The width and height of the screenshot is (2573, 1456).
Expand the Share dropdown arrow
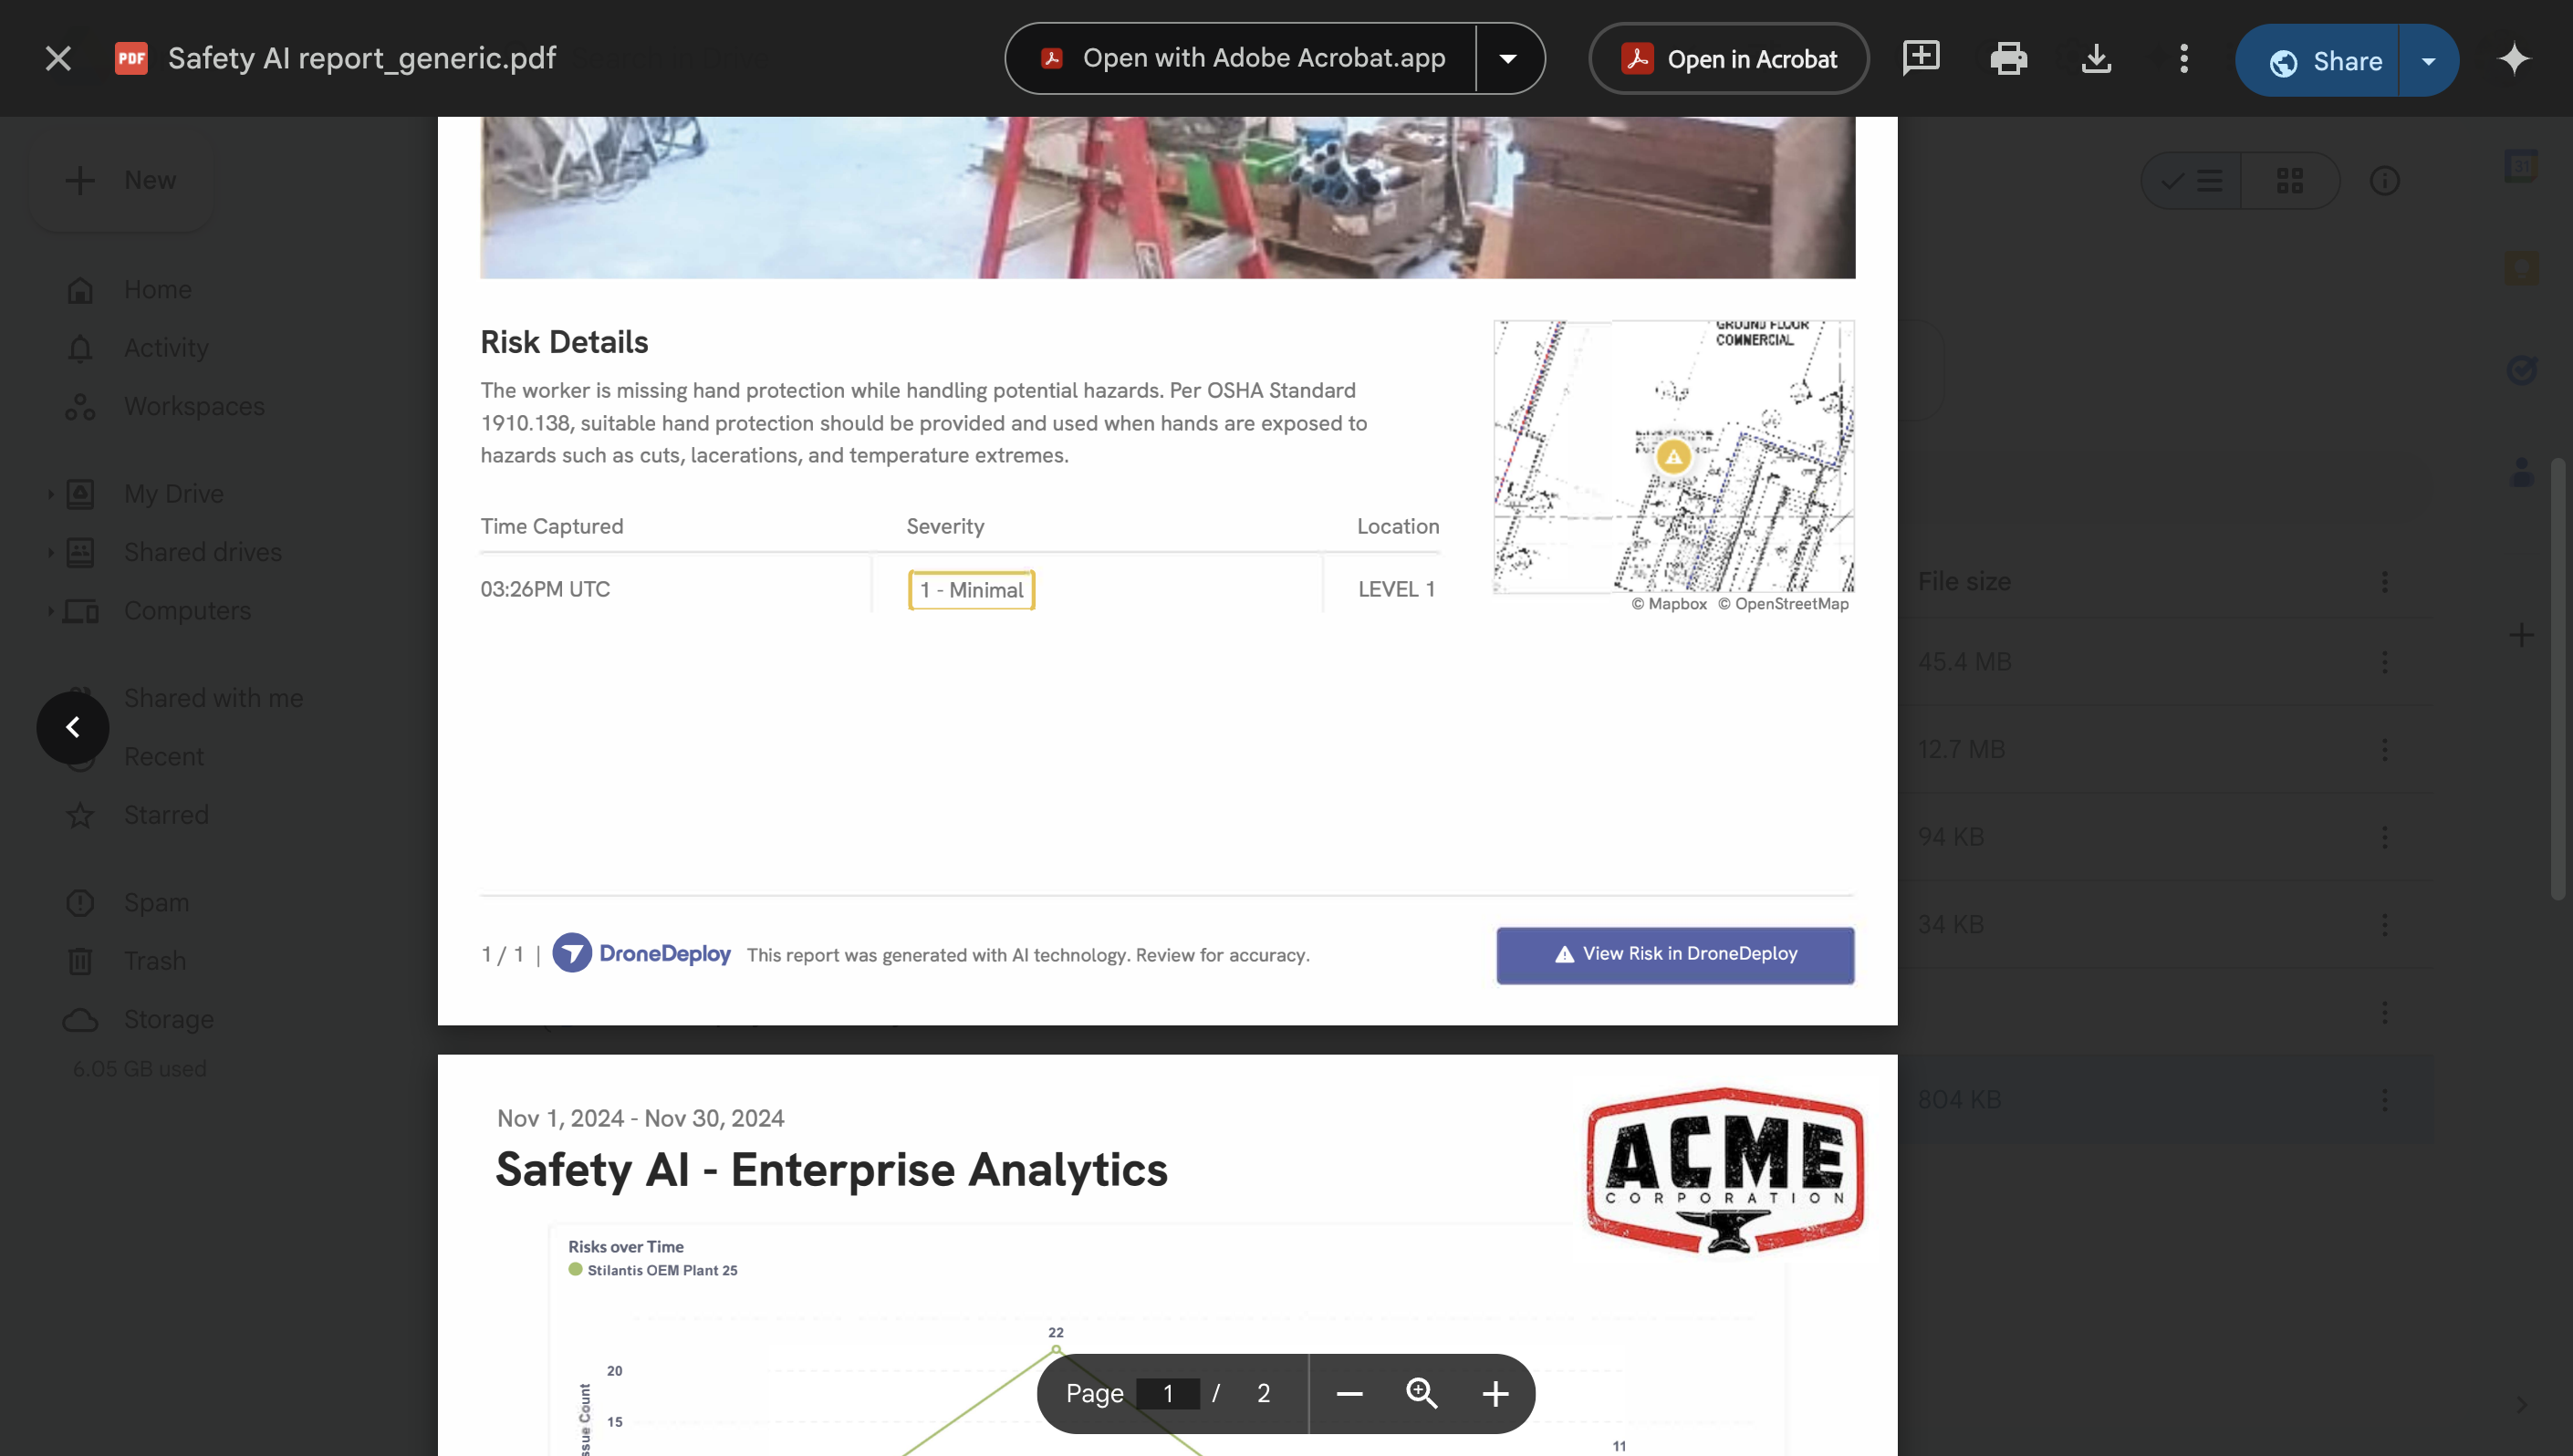click(x=2428, y=61)
